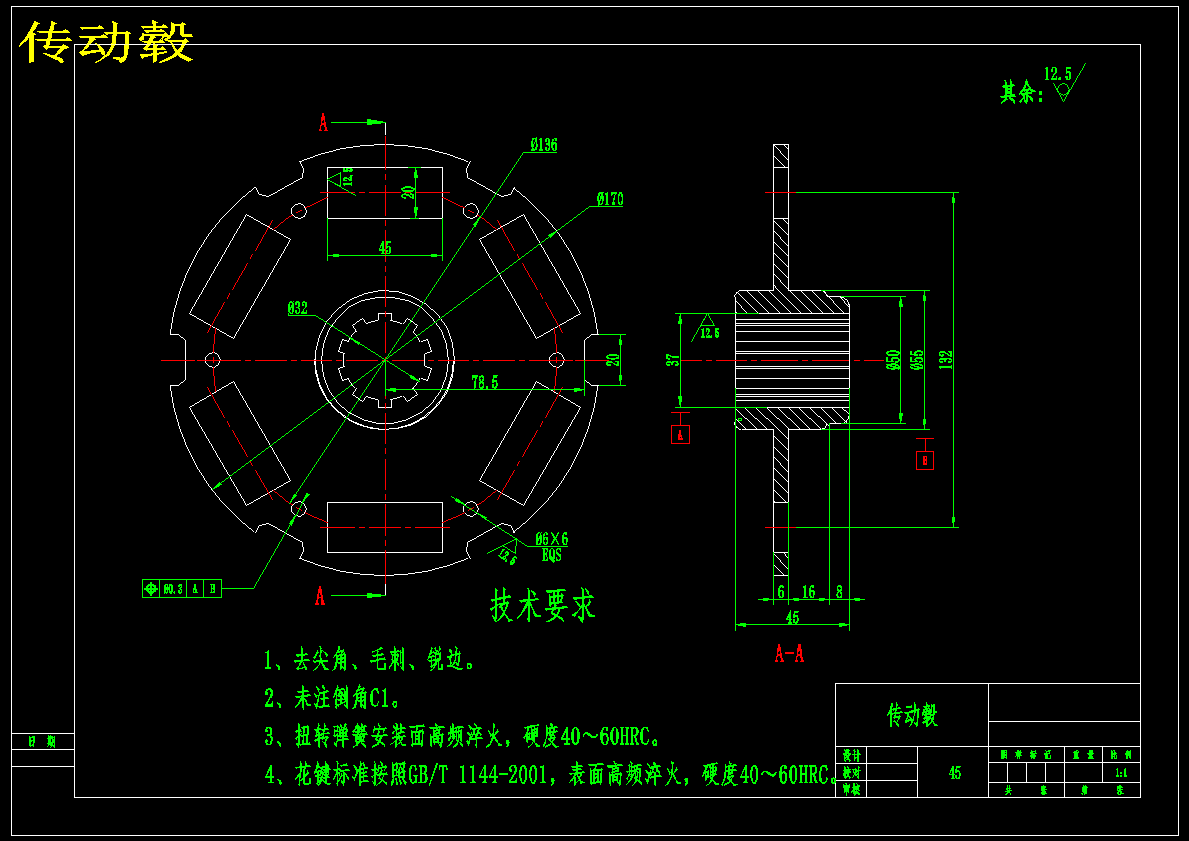
Task: Click the 16 dimension in section view
Action: [808, 592]
